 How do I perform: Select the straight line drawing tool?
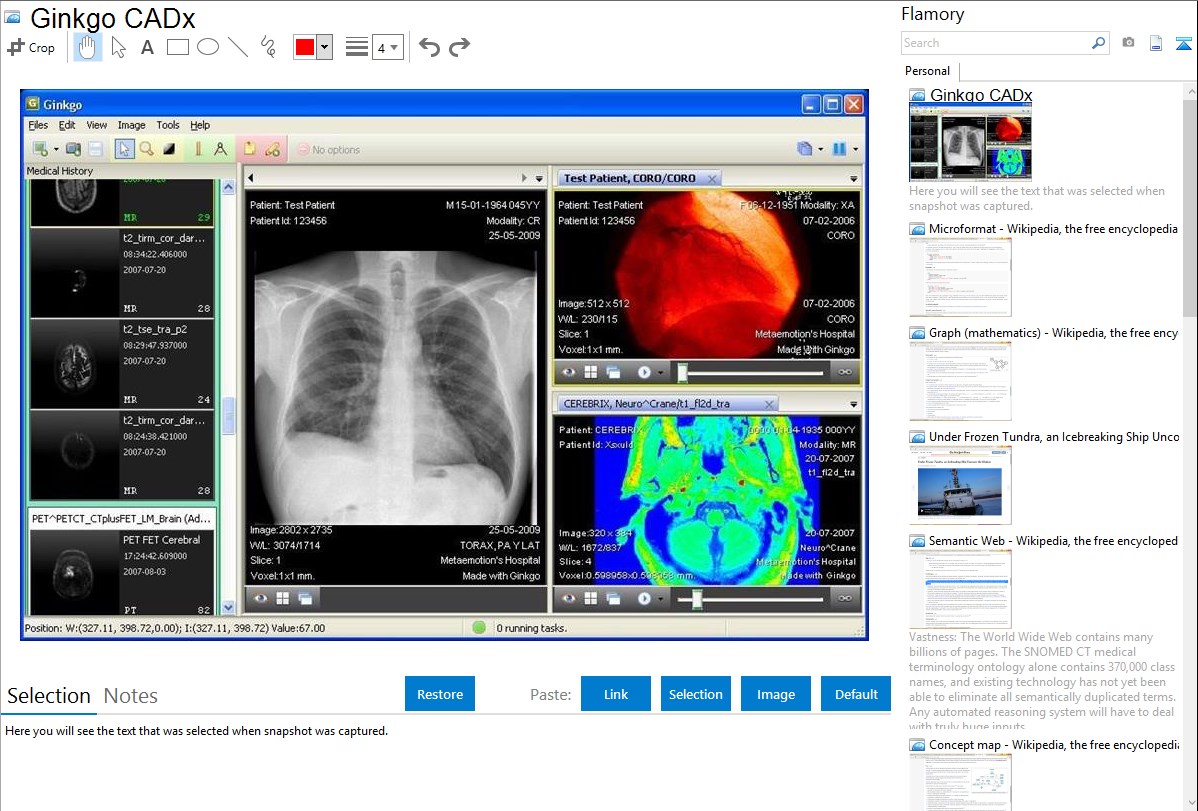[x=238, y=47]
